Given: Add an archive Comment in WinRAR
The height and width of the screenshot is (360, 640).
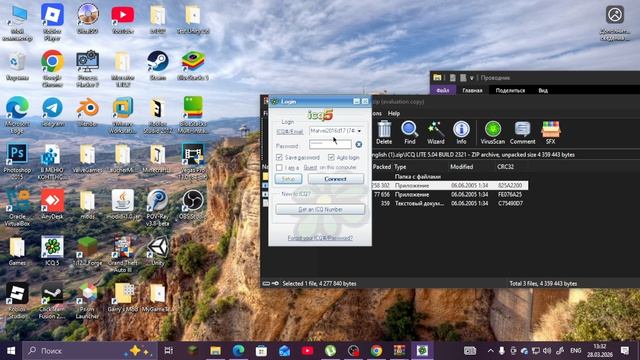Looking at the screenshot, I should click(522, 133).
